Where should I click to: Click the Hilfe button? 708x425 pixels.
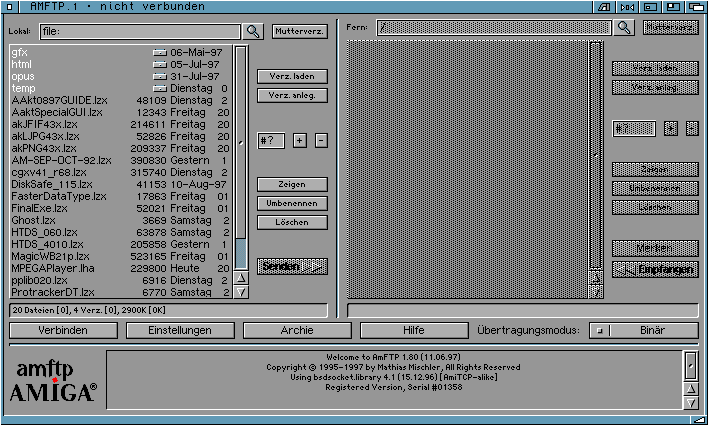pos(414,330)
